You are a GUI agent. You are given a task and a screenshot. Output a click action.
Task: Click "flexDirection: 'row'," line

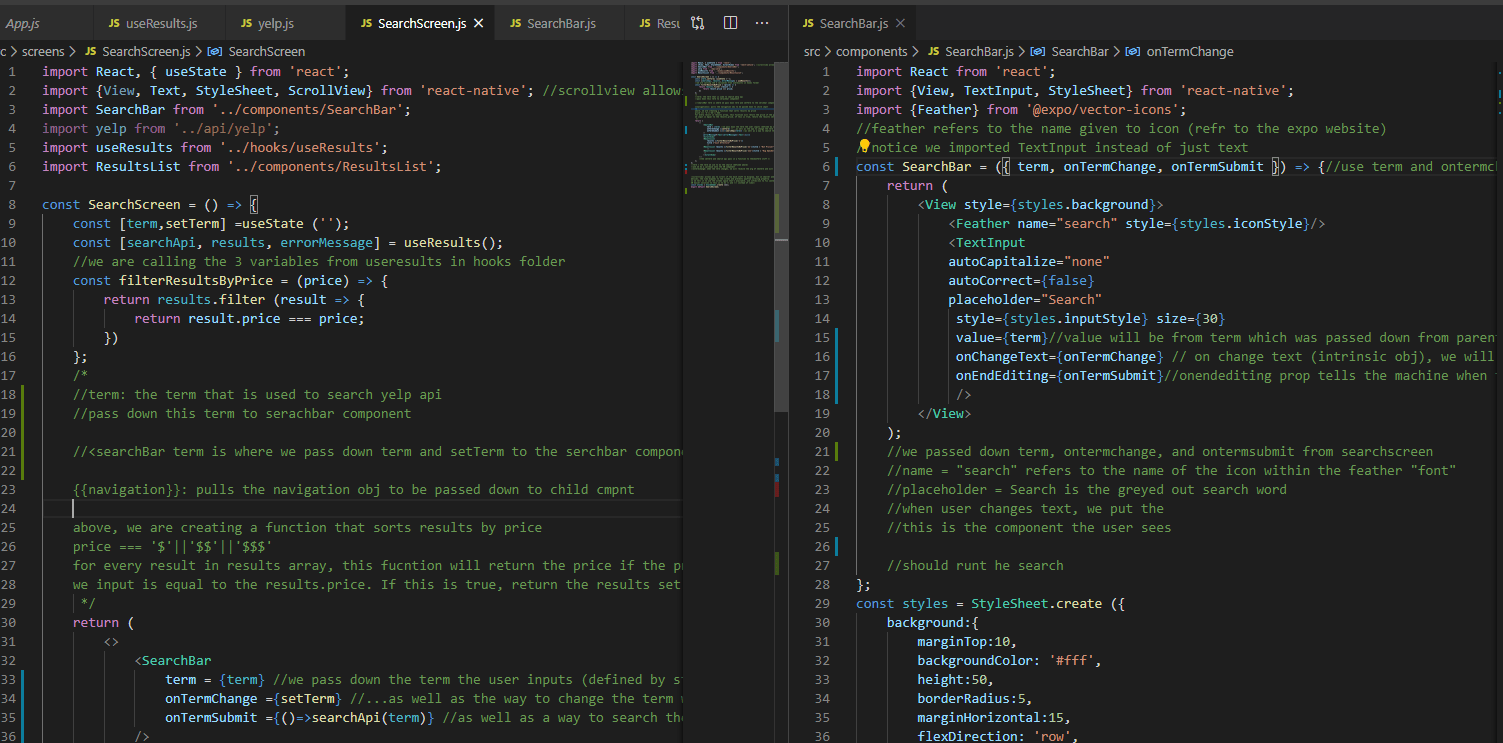[x=998, y=736]
